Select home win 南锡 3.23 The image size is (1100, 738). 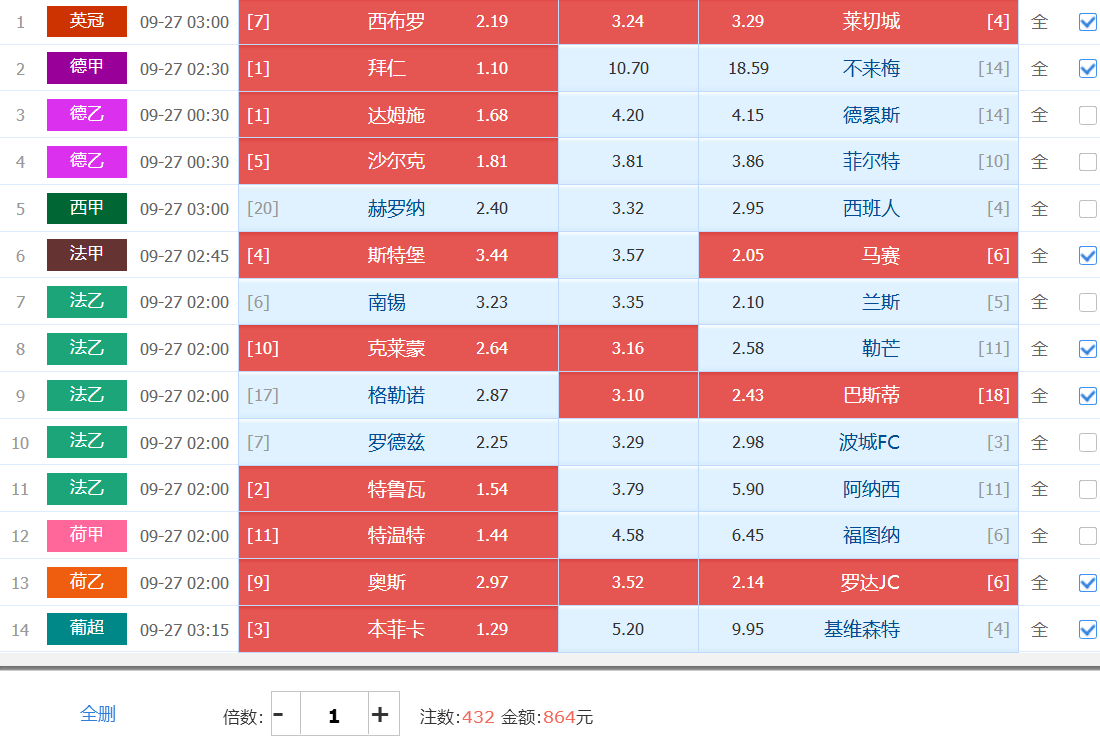click(x=398, y=302)
